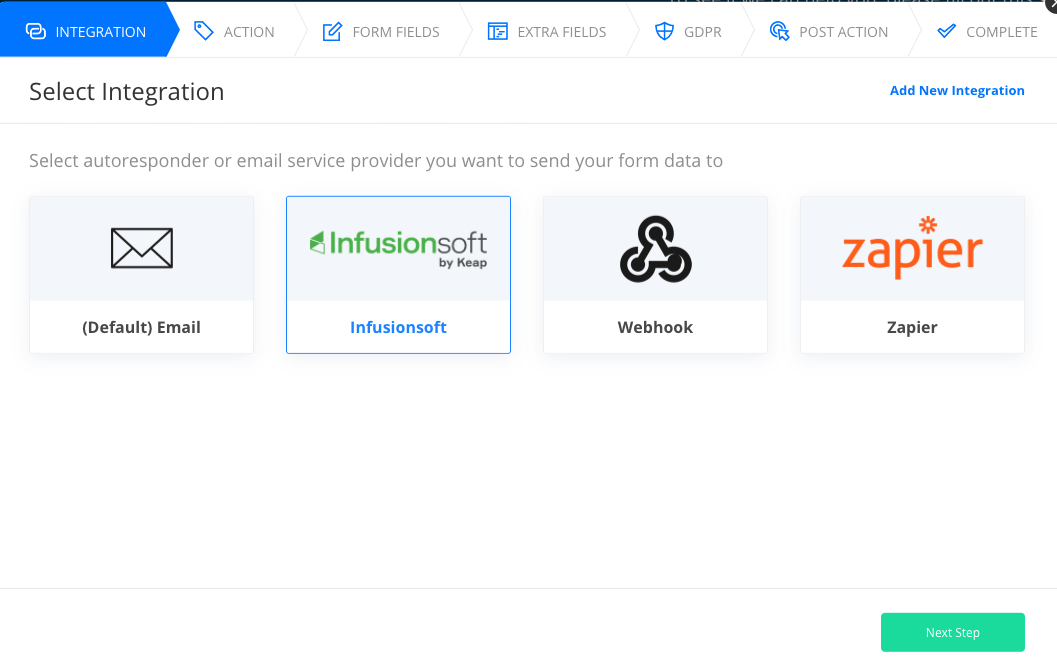Viewport: 1057px width, 665px height.
Task: Open the FORM FIELDS step tab
Action: point(396,32)
